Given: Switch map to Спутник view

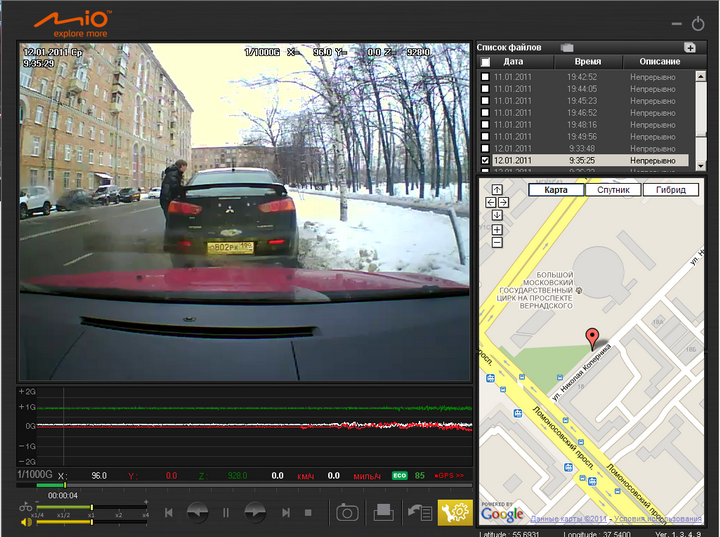Looking at the screenshot, I should pyautogui.click(x=612, y=190).
